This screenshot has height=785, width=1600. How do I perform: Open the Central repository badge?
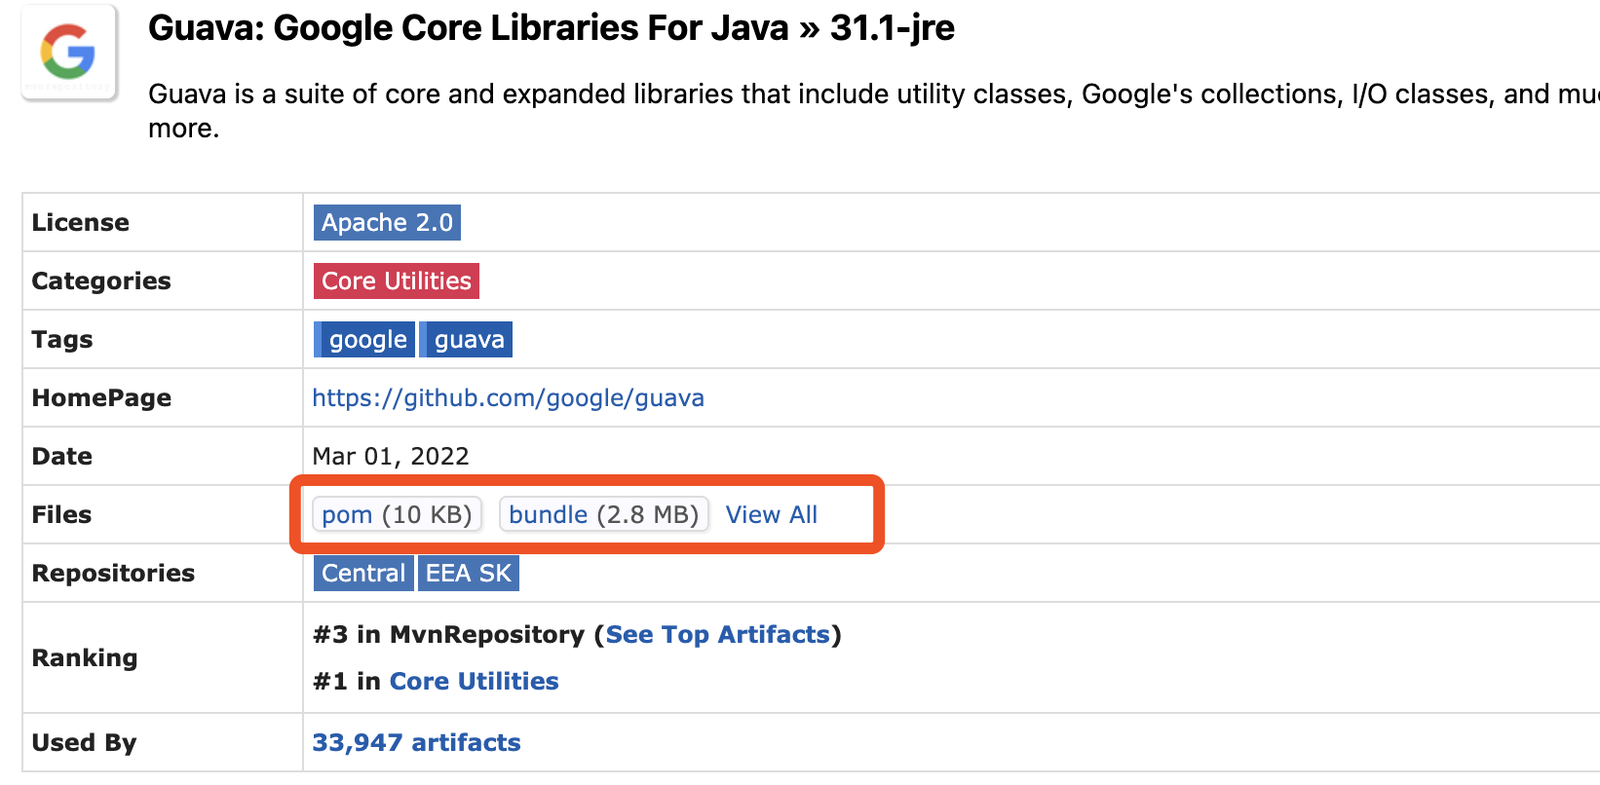363,573
